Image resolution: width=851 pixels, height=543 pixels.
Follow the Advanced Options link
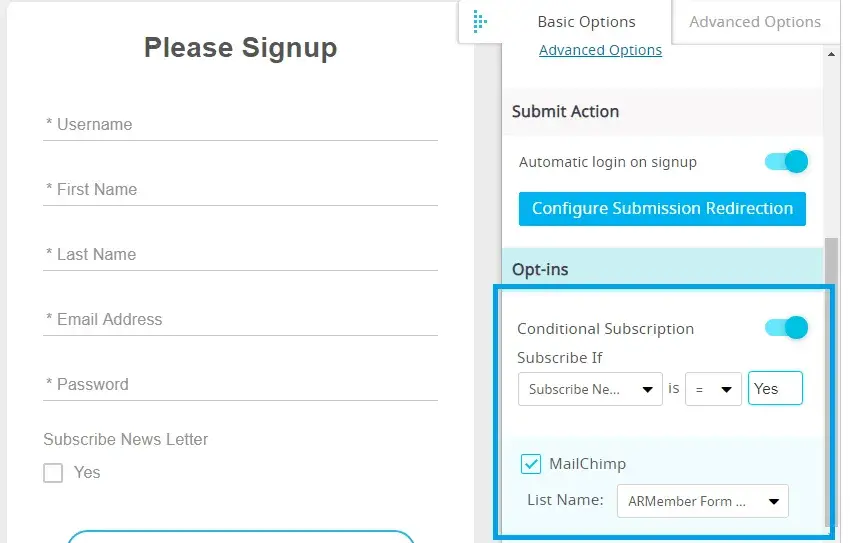[x=600, y=50]
